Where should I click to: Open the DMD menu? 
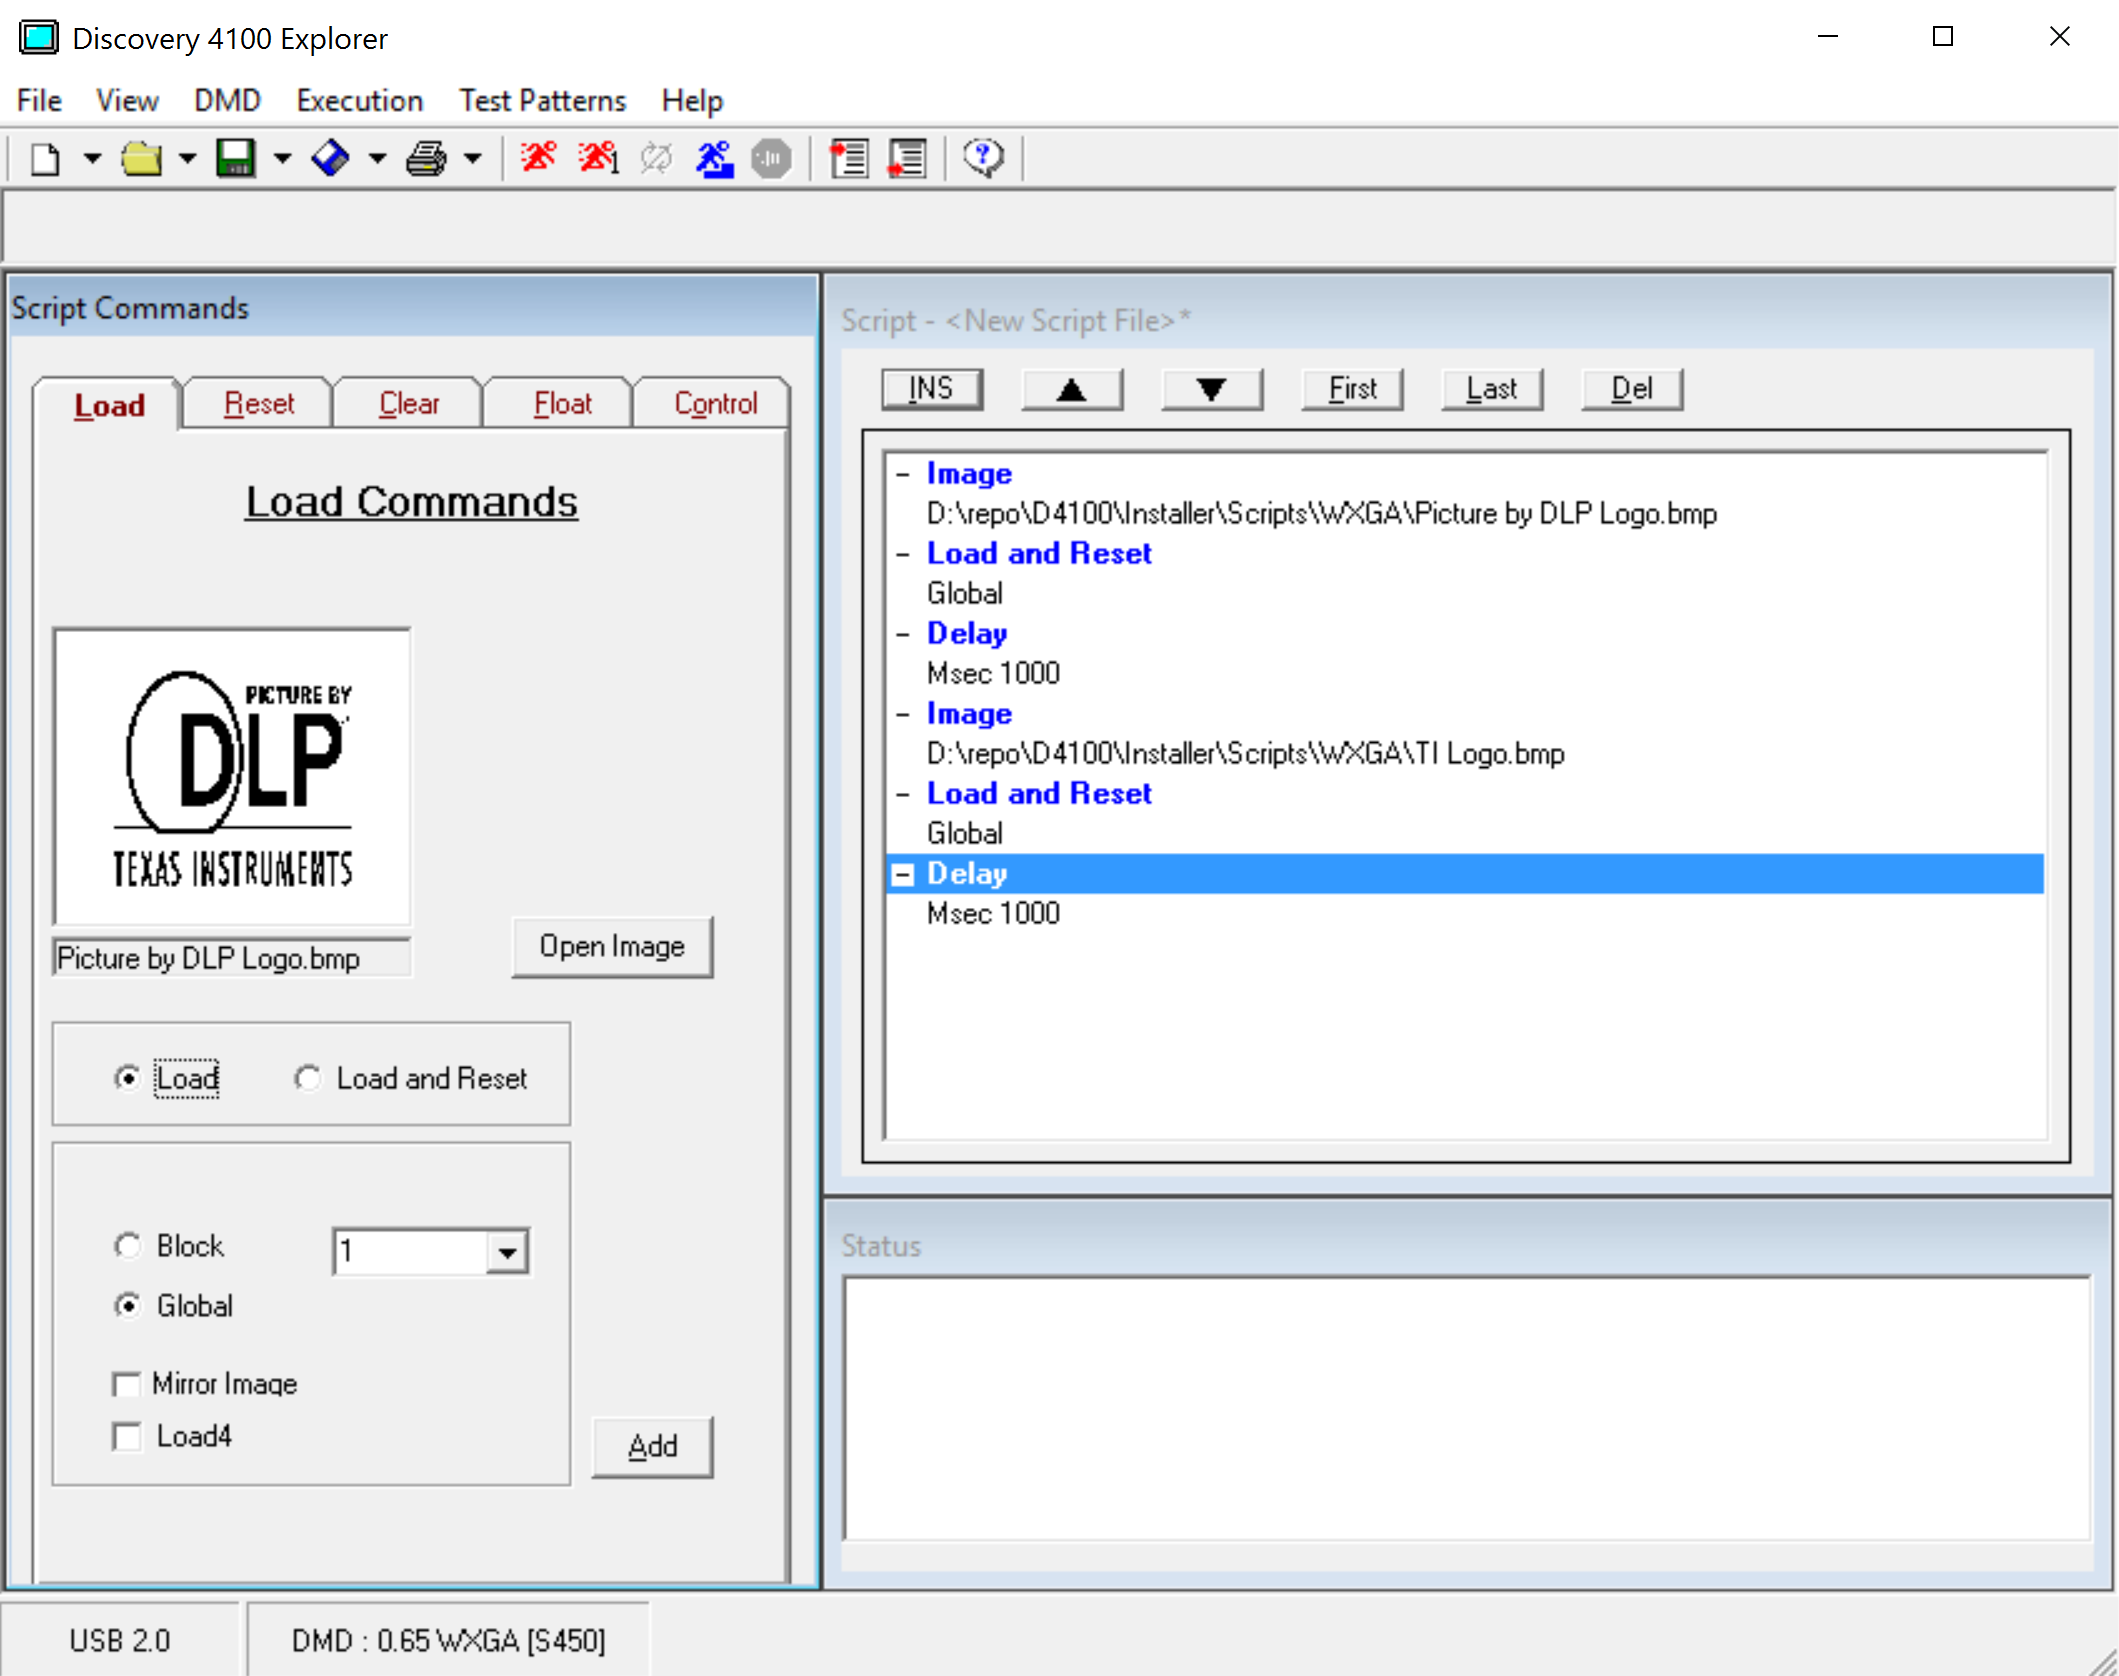[227, 100]
